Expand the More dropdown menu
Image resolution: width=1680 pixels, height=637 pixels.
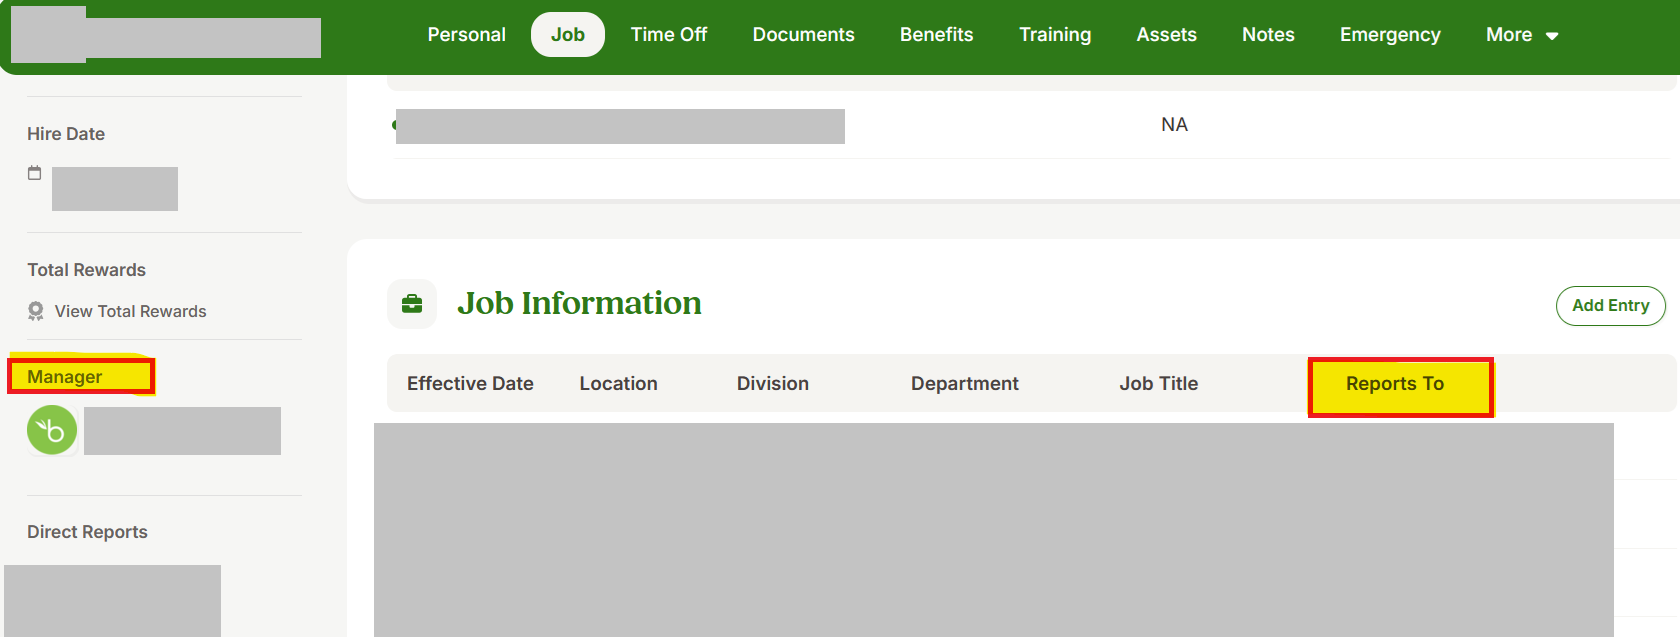1522,35
